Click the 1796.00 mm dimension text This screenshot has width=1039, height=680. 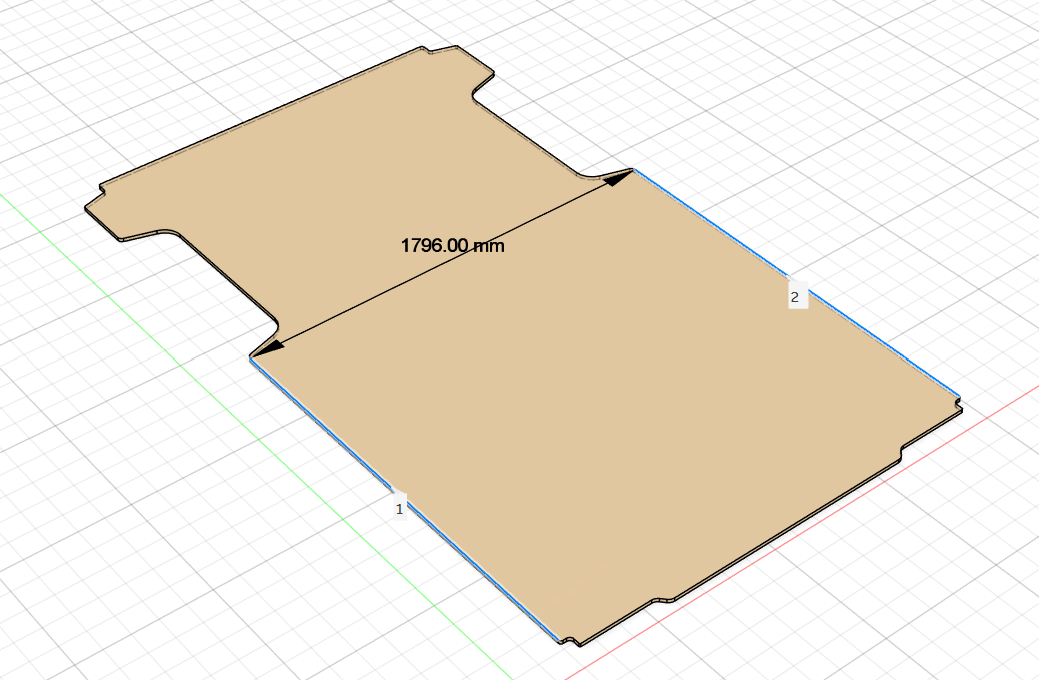[x=453, y=246]
